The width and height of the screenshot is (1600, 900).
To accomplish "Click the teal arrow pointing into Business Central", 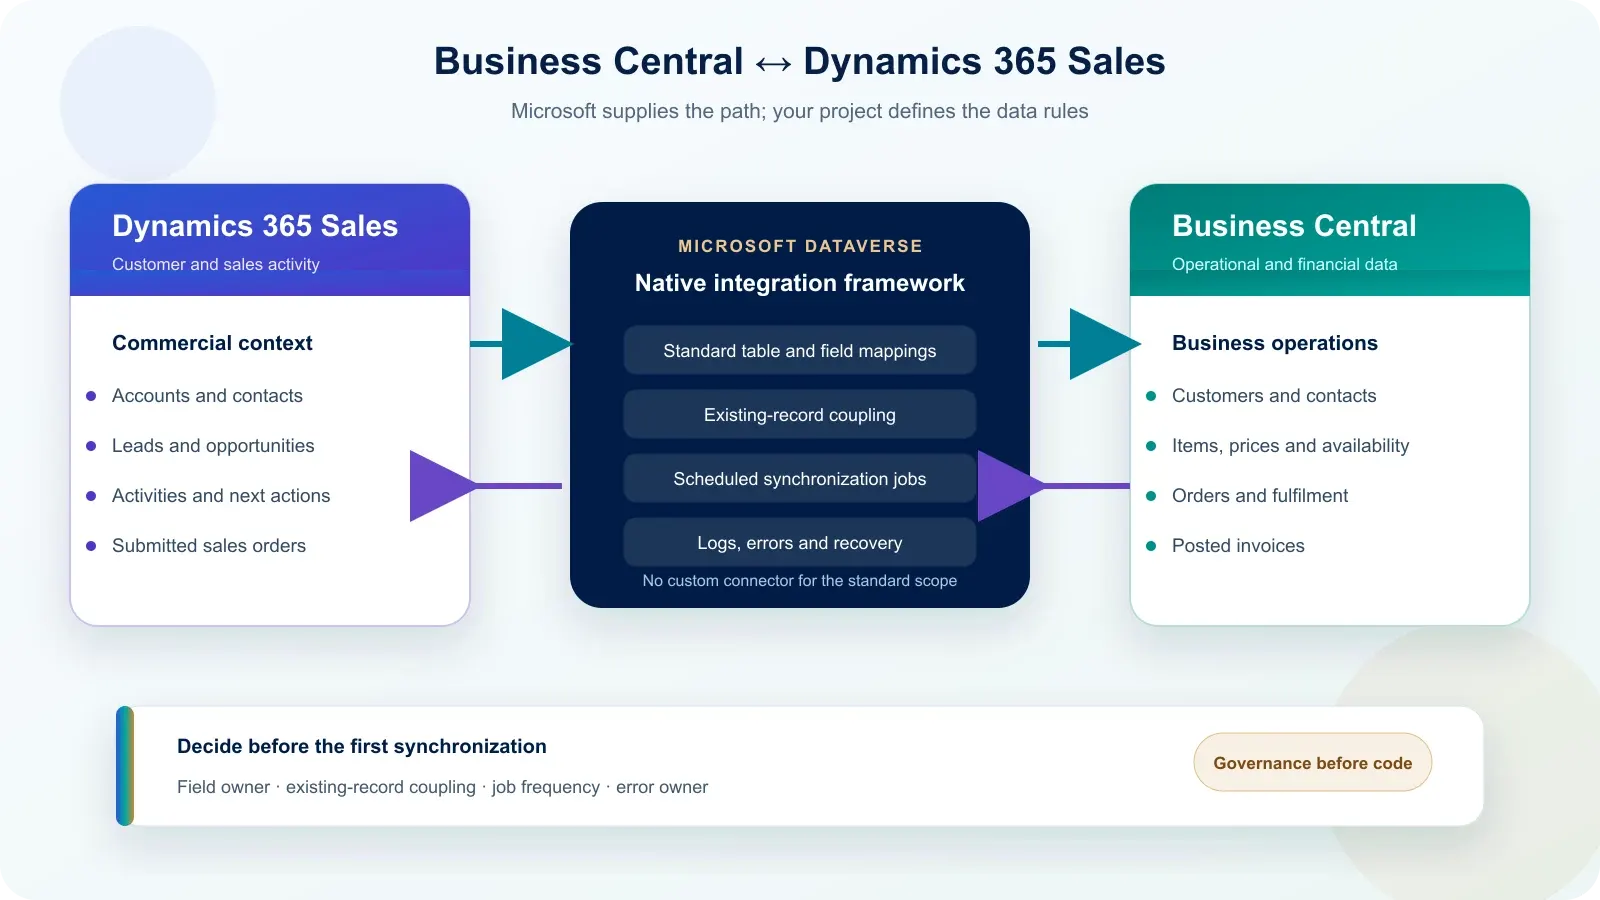I will click(1089, 344).
